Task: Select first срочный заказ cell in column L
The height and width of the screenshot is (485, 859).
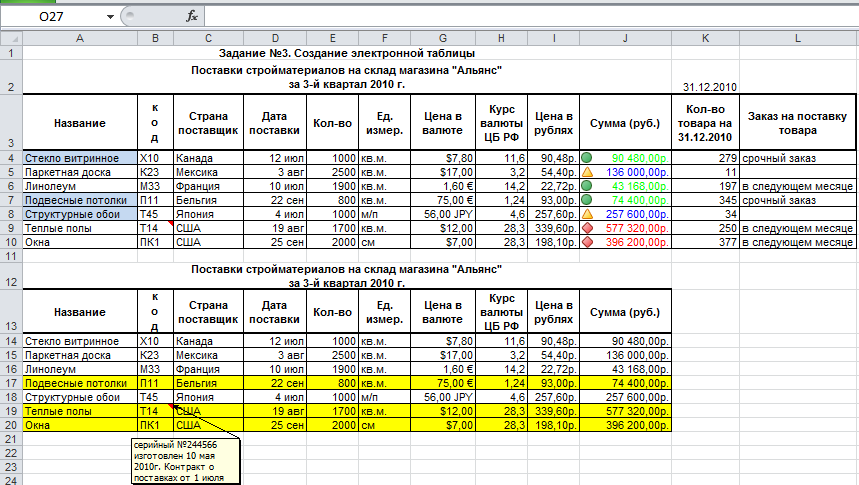Action: 798,158
